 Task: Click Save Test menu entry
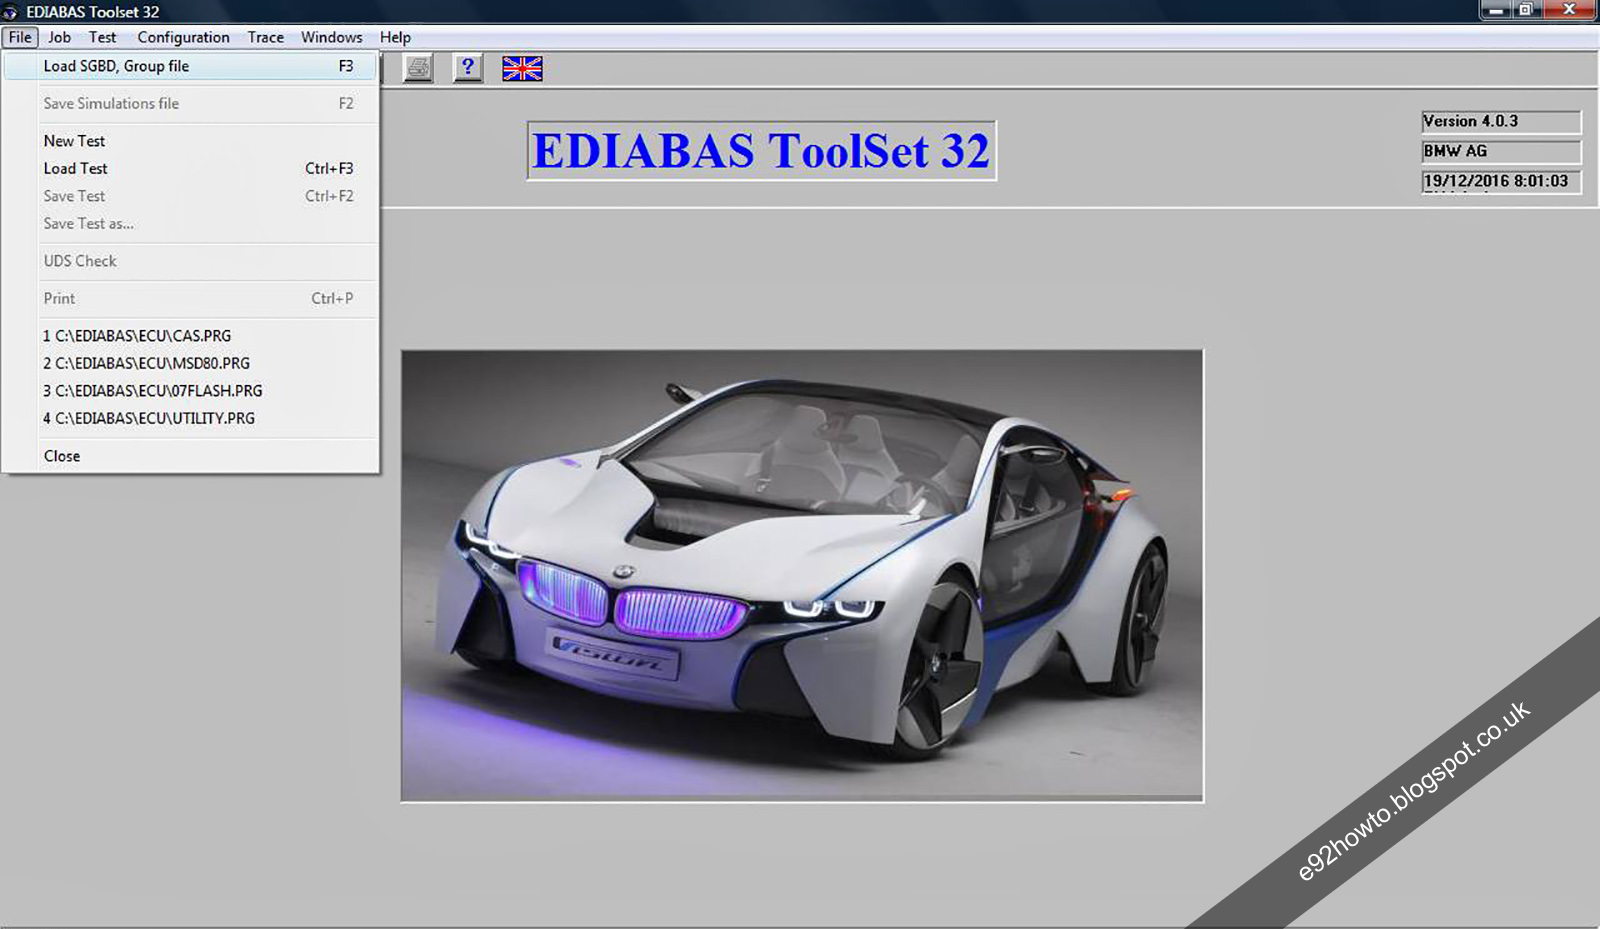click(x=190, y=196)
